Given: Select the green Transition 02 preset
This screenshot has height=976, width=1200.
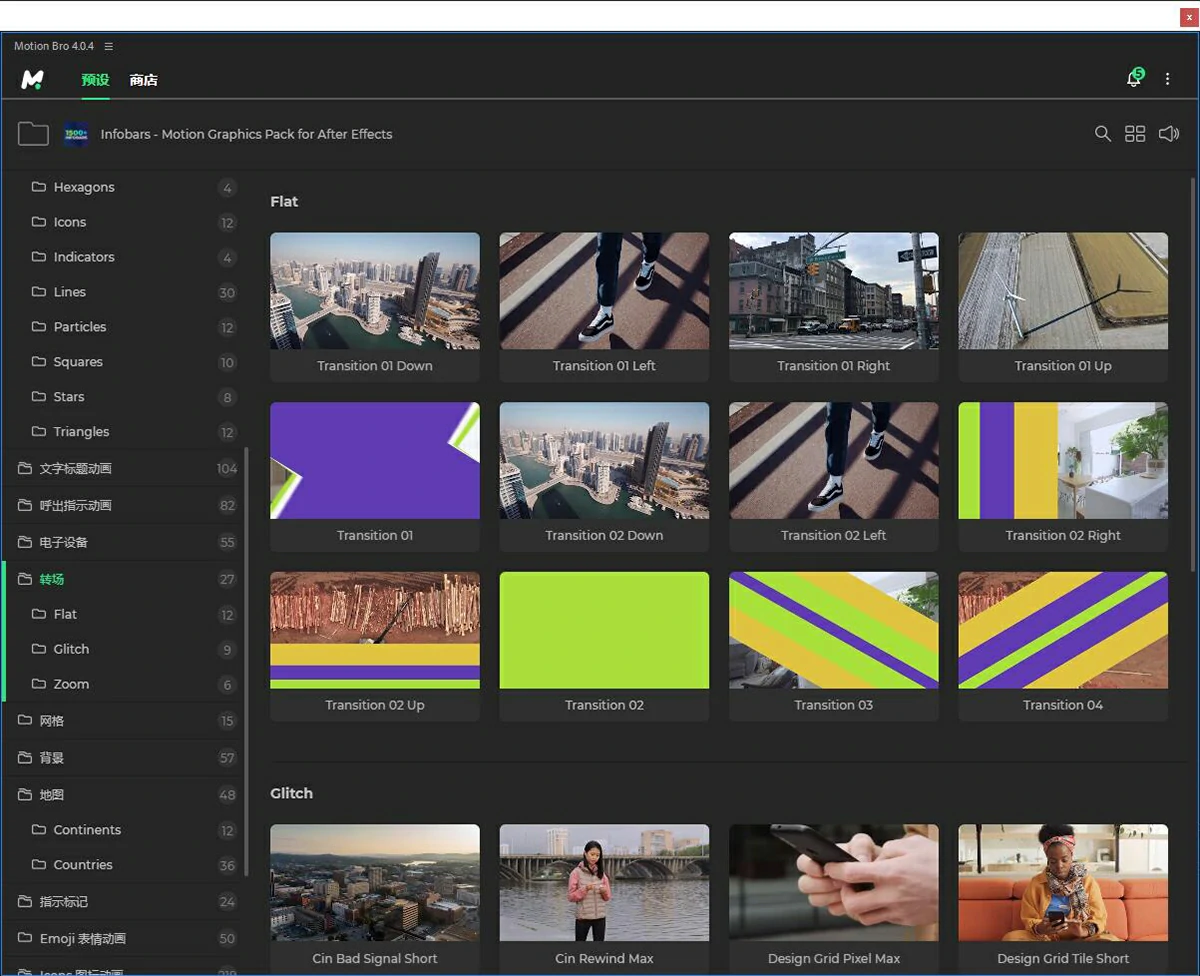Looking at the screenshot, I should (x=604, y=647).
